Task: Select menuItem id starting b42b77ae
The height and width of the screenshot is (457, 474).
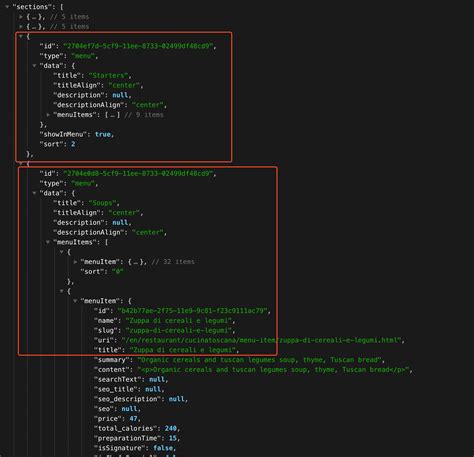Action: [193, 311]
